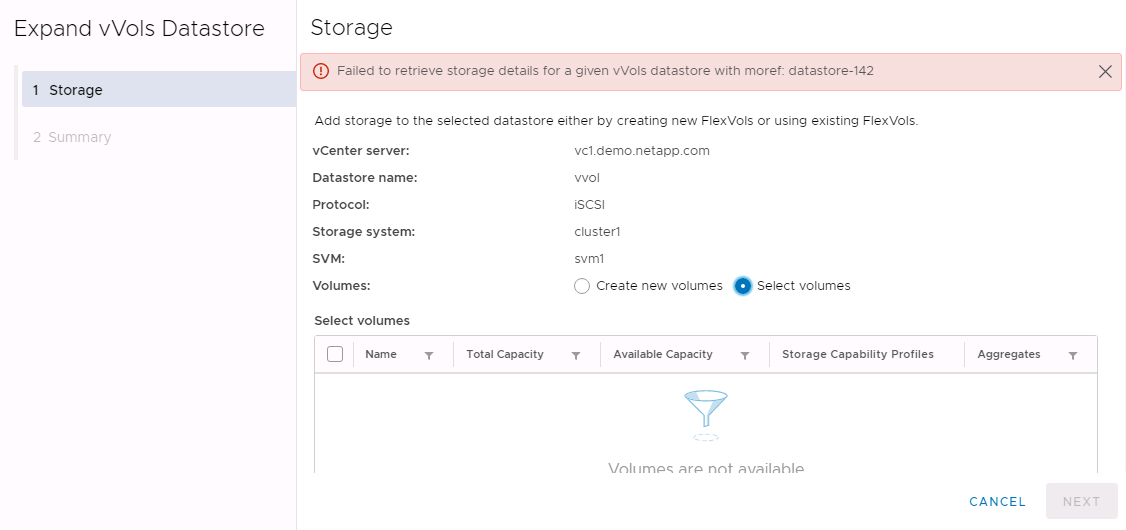Click the Total Capacity filter icon
Viewport: 1126px width, 530px height.
pyautogui.click(x=576, y=355)
